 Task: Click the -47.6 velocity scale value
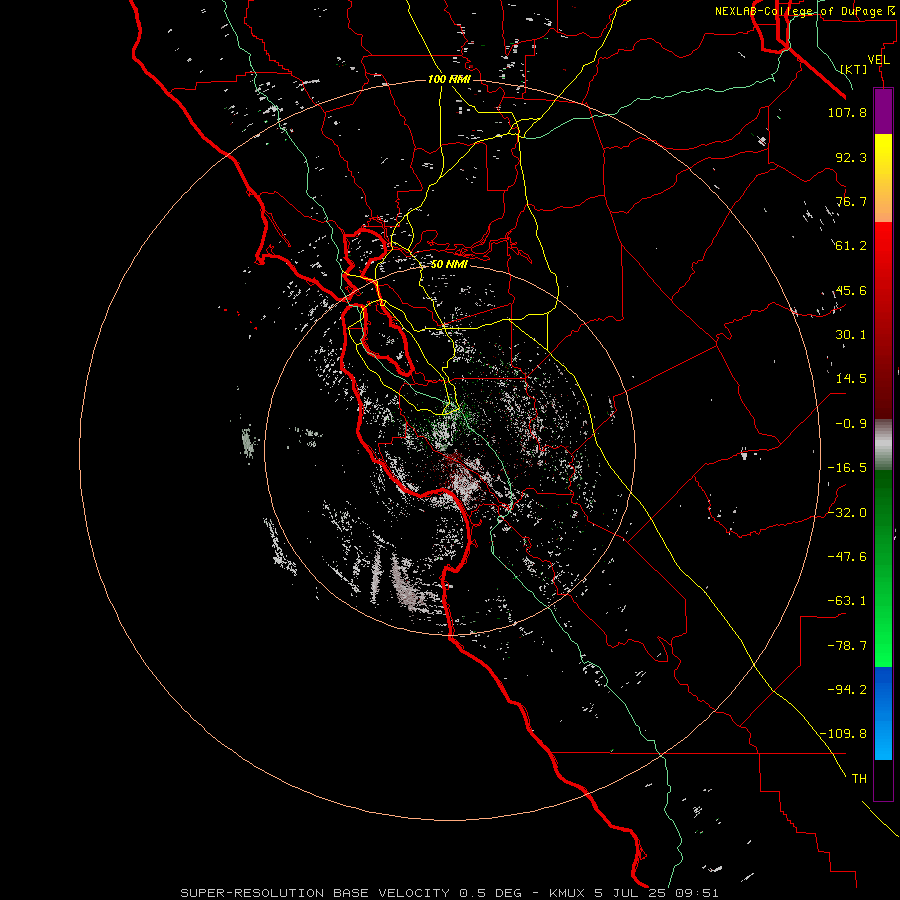[x=847, y=557]
